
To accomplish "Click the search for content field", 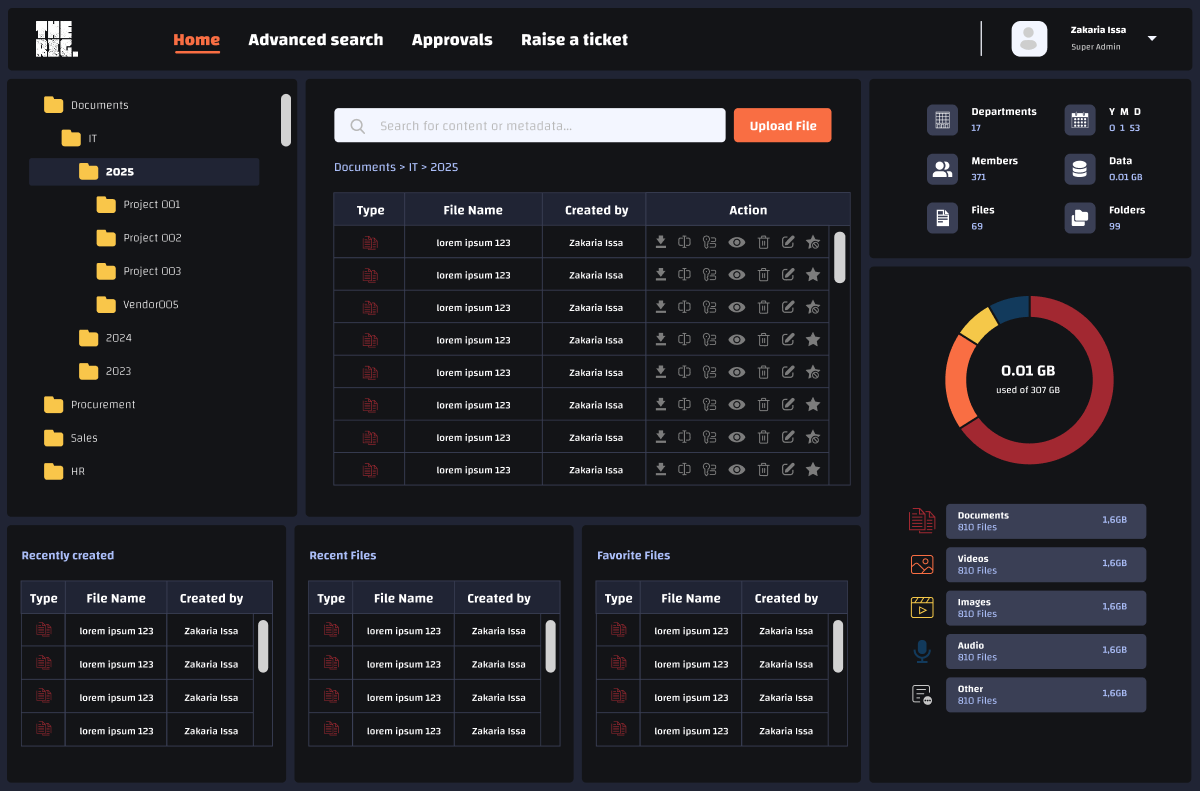I will pyautogui.click(x=530, y=125).
